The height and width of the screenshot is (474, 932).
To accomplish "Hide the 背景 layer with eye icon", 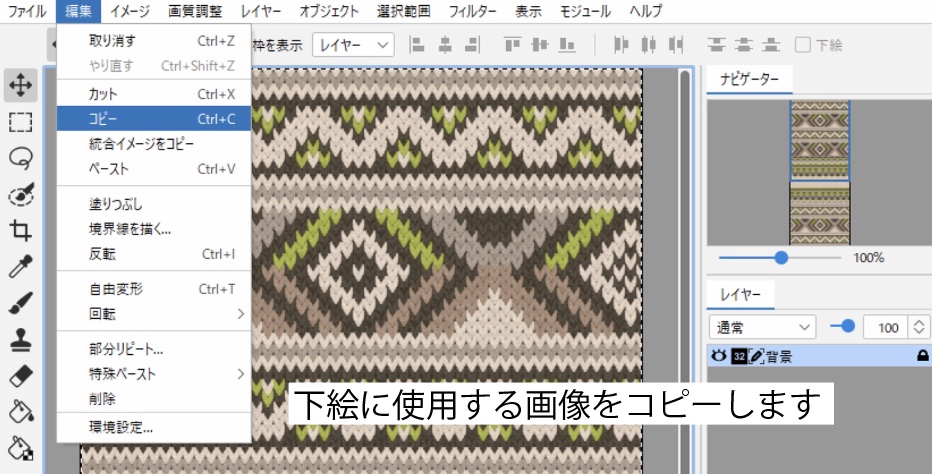I will [719, 357].
